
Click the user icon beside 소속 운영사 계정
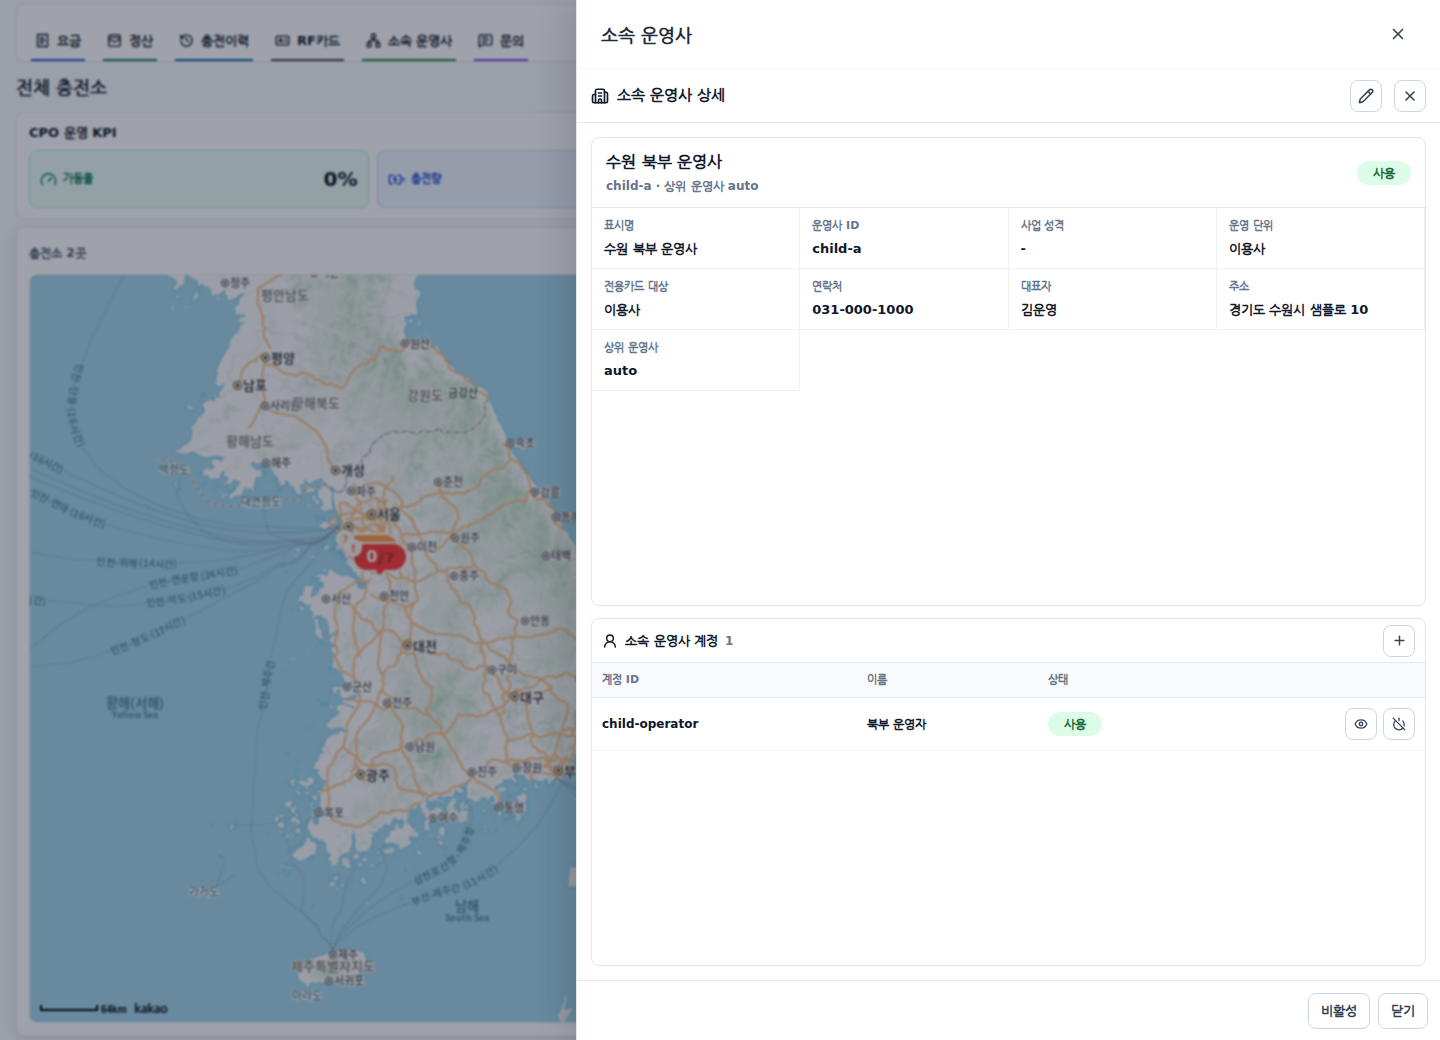click(x=610, y=641)
